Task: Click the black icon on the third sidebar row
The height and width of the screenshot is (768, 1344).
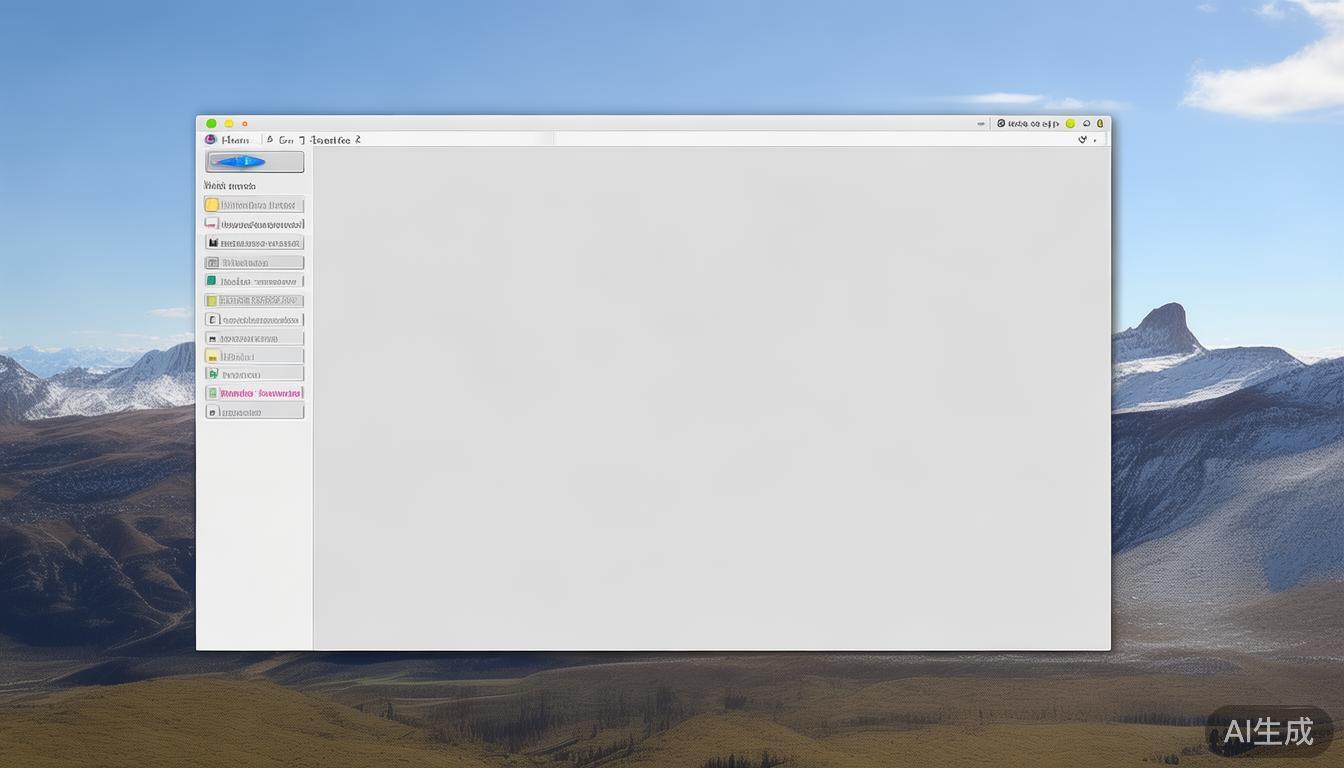Action: tap(212, 243)
